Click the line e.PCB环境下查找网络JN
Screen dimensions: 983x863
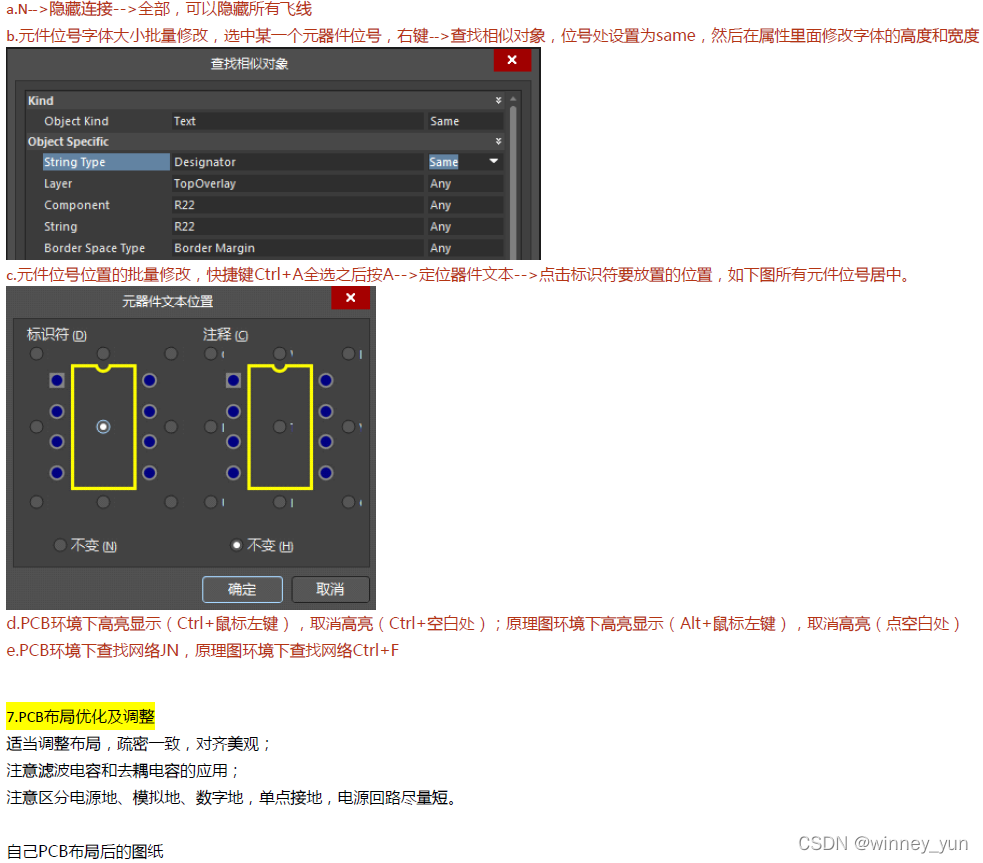click(x=202, y=651)
